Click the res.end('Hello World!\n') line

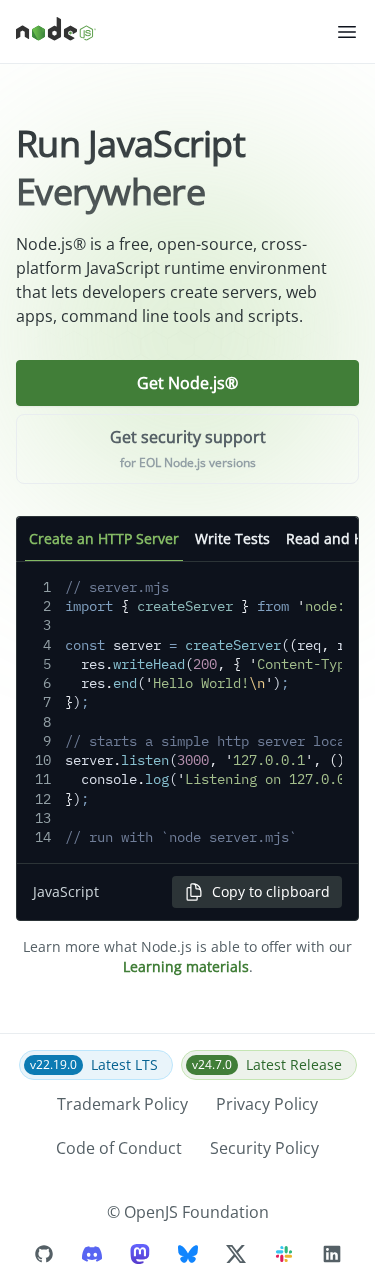coord(185,683)
